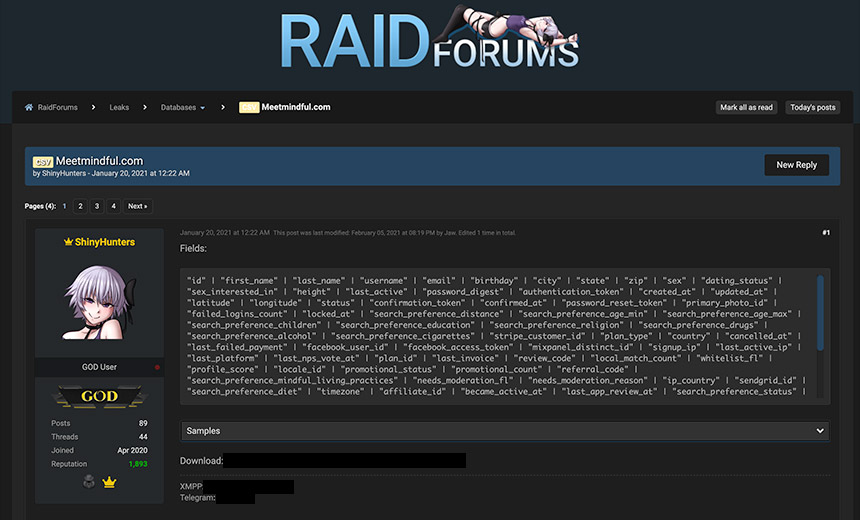This screenshot has height=520, width=860.
Task: Go to page 2 of the thread
Action: [81, 206]
